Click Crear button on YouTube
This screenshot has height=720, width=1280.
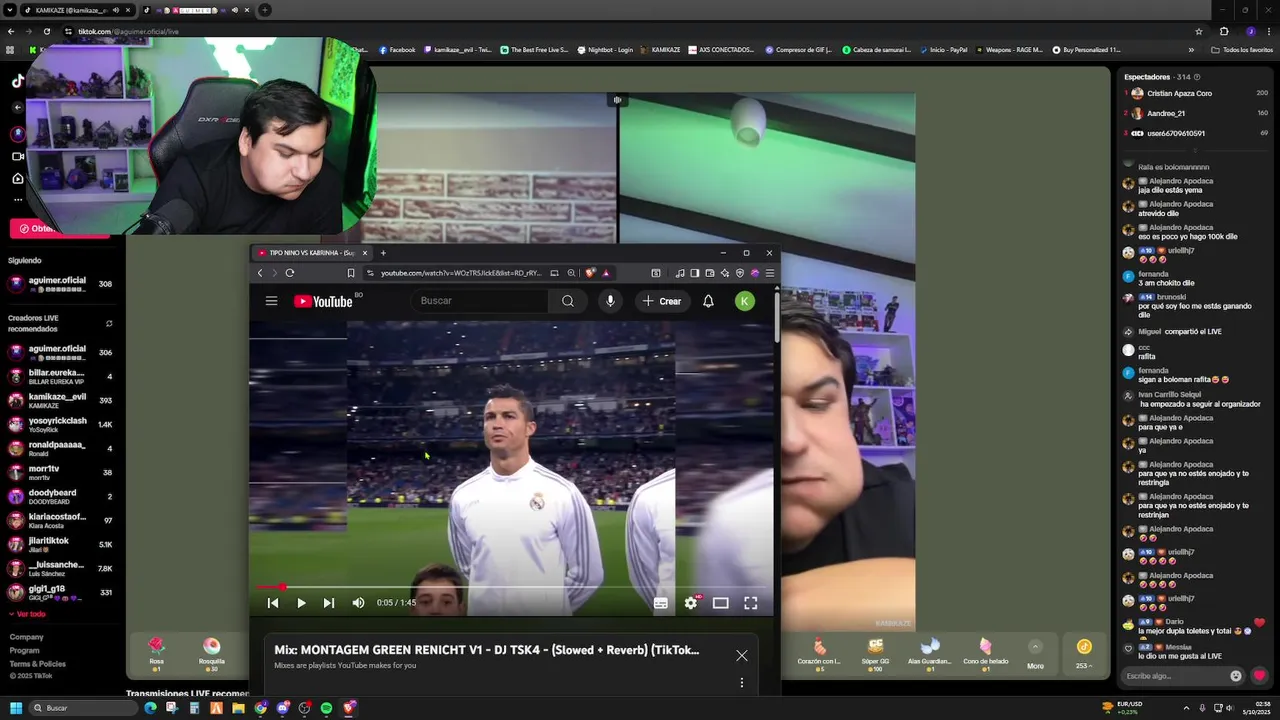coord(662,301)
